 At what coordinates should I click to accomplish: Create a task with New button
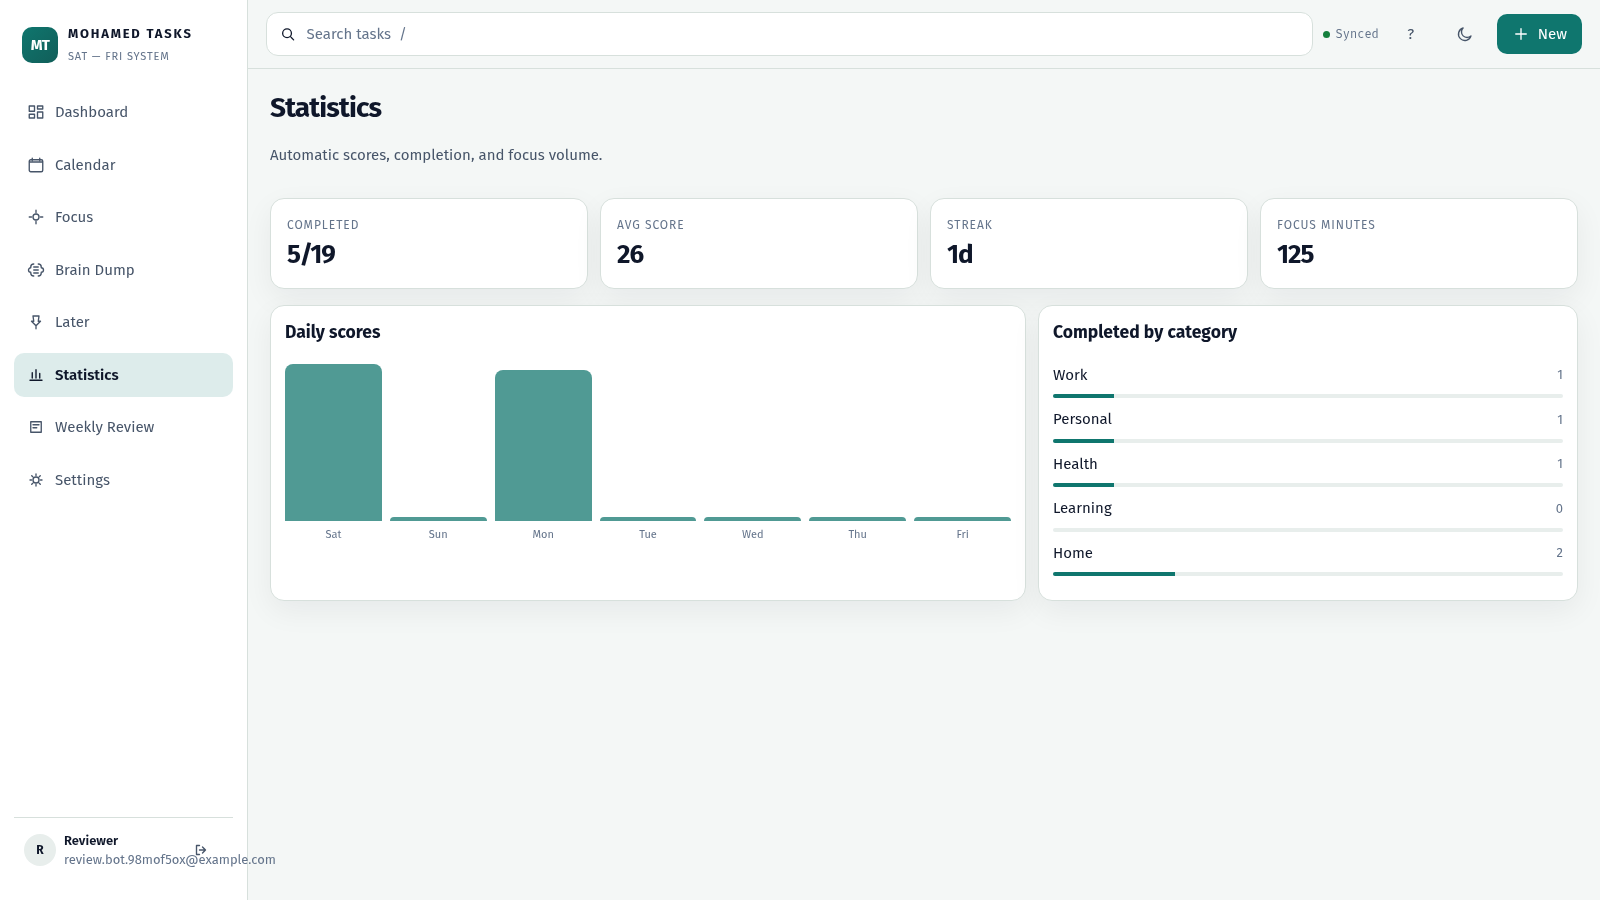[x=1539, y=34]
